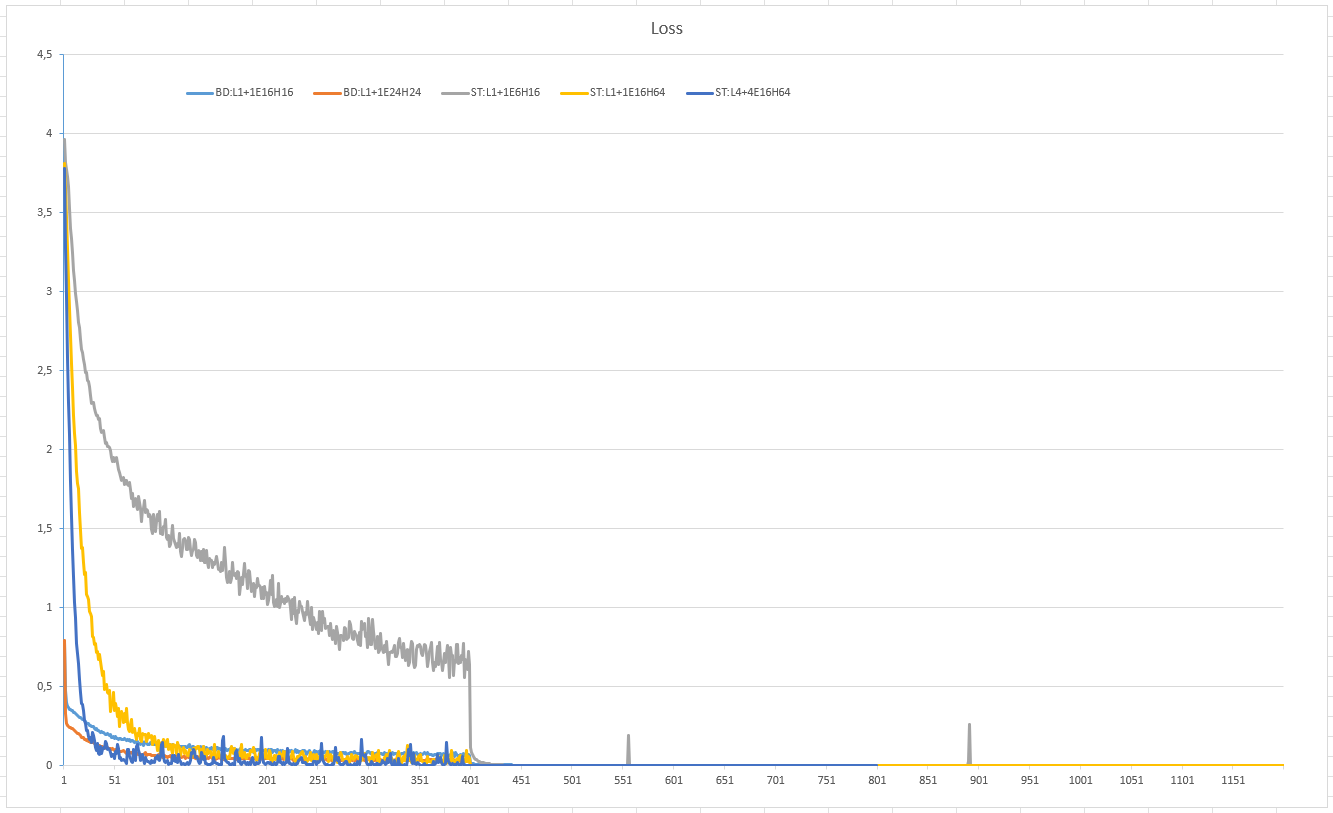The image size is (1333, 813).
Task: Click the gray legend line marker
Action: click(455, 93)
